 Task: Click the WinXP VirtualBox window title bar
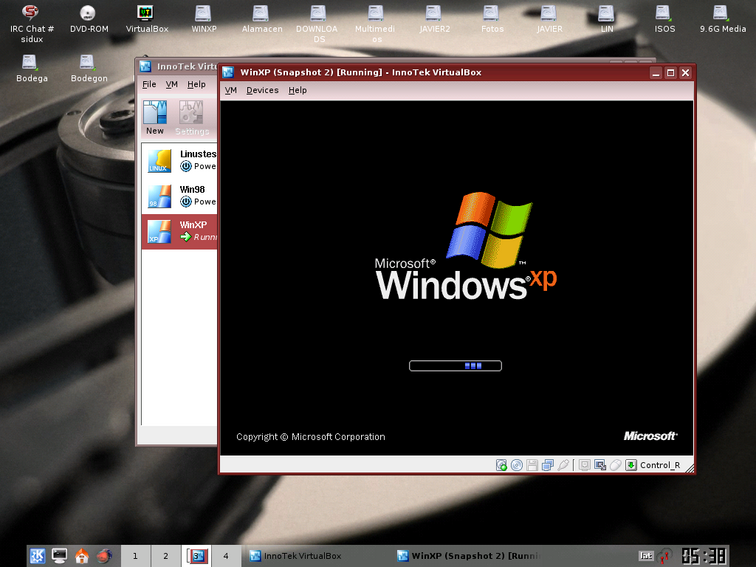pos(434,72)
